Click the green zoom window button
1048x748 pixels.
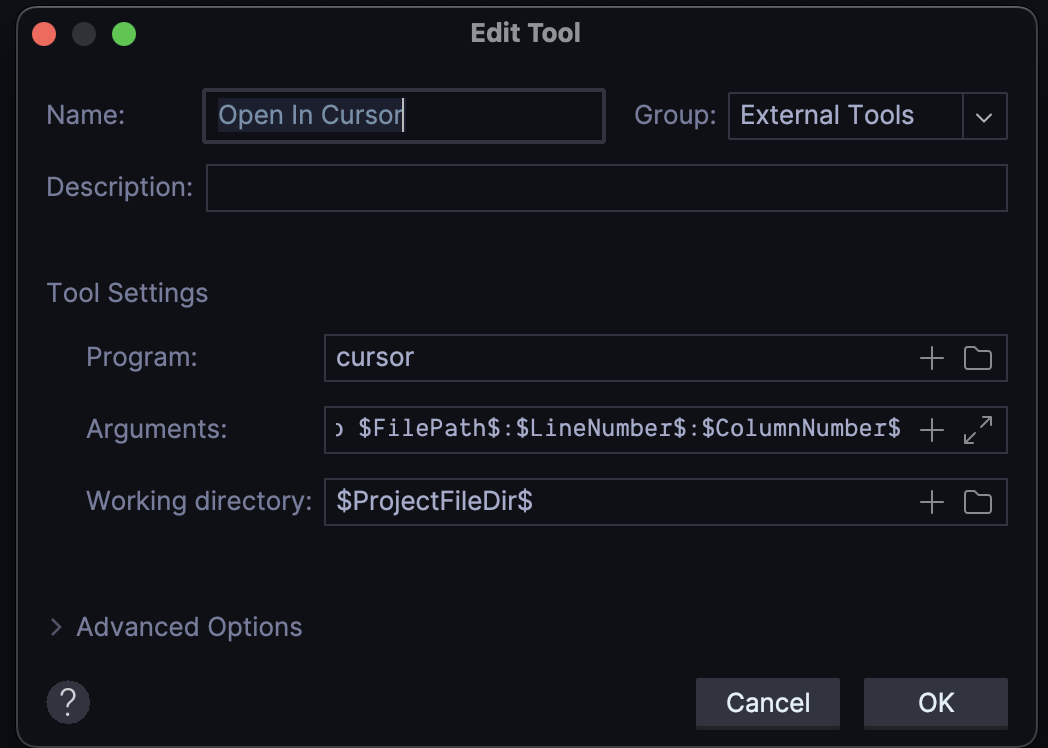[x=124, y=34]
